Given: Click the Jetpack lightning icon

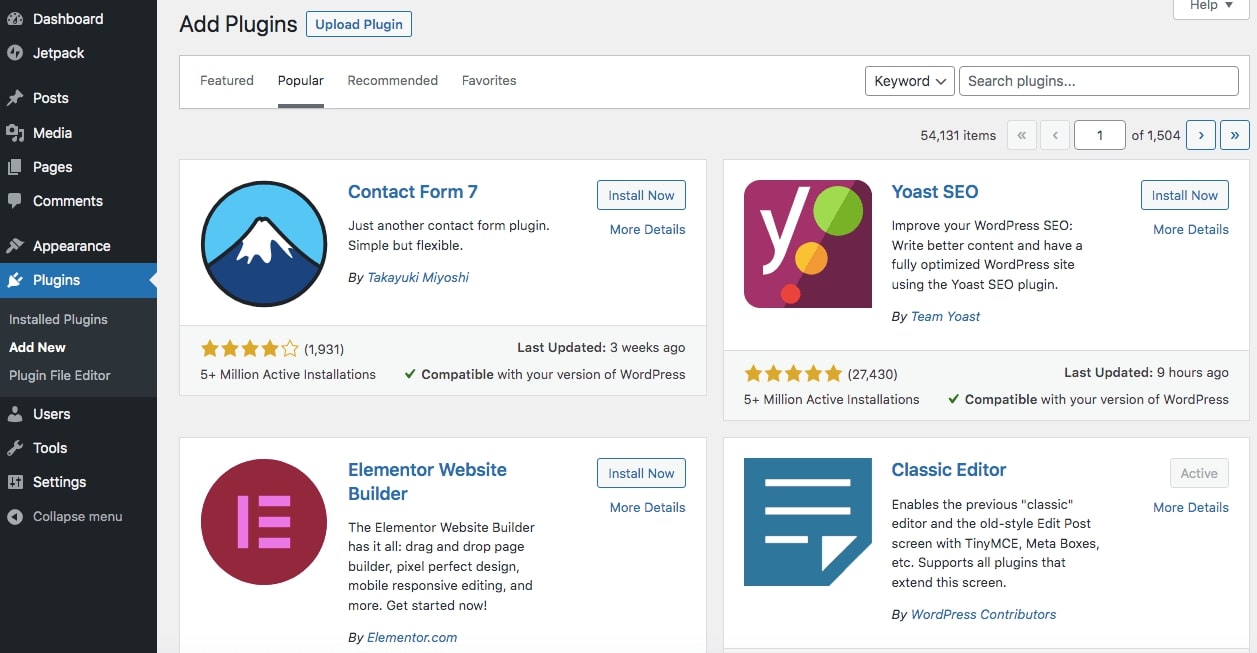Looking at the screenshot, I should [15, 53].
